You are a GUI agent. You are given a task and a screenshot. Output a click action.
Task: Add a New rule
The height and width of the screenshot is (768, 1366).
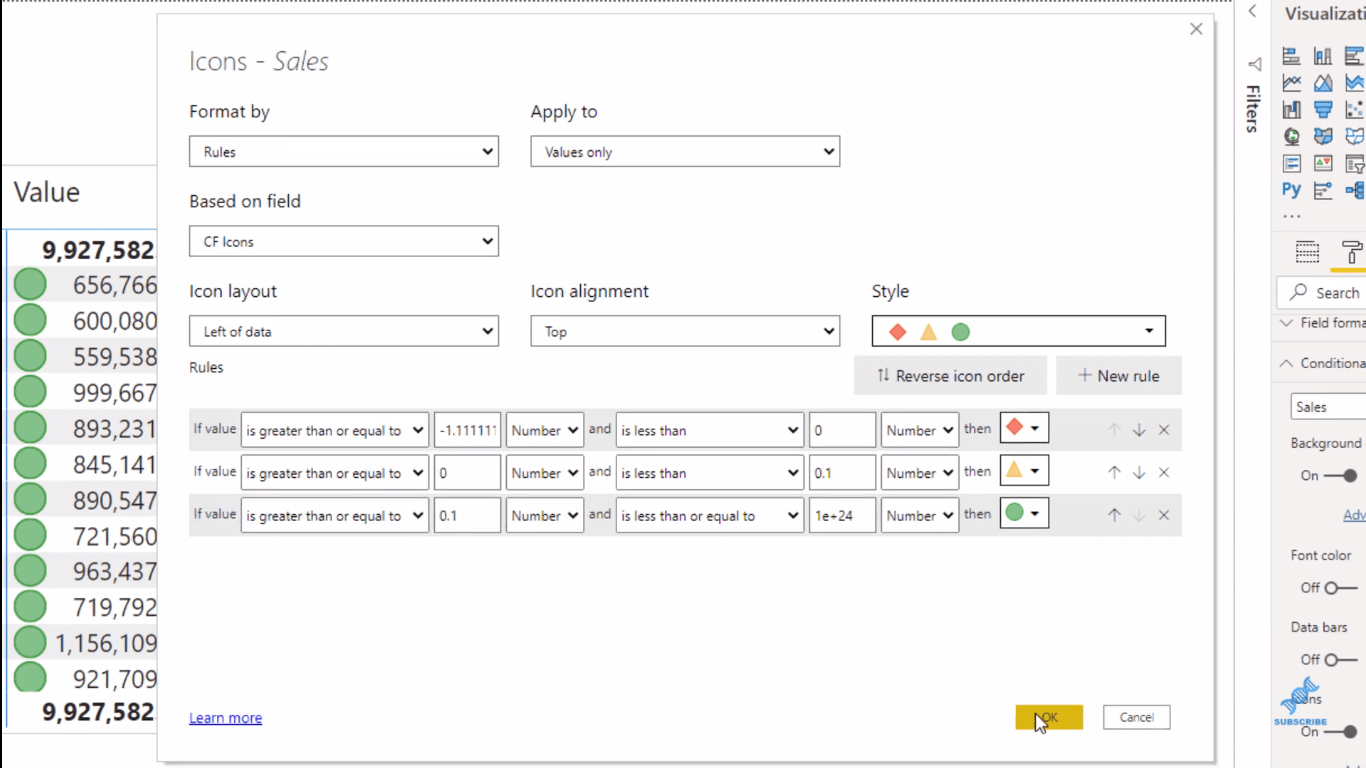coord(1119,376)
